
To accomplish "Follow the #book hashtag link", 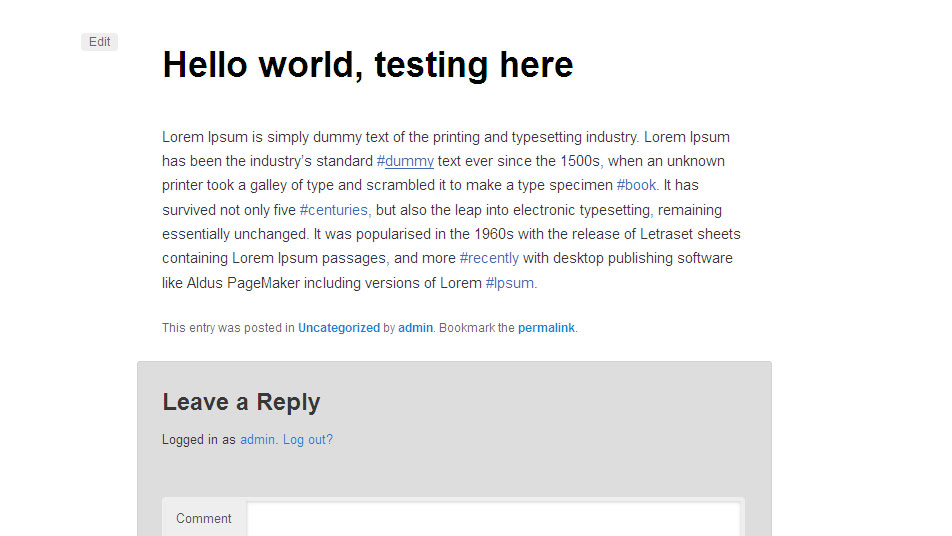I will tap(636, 185).
